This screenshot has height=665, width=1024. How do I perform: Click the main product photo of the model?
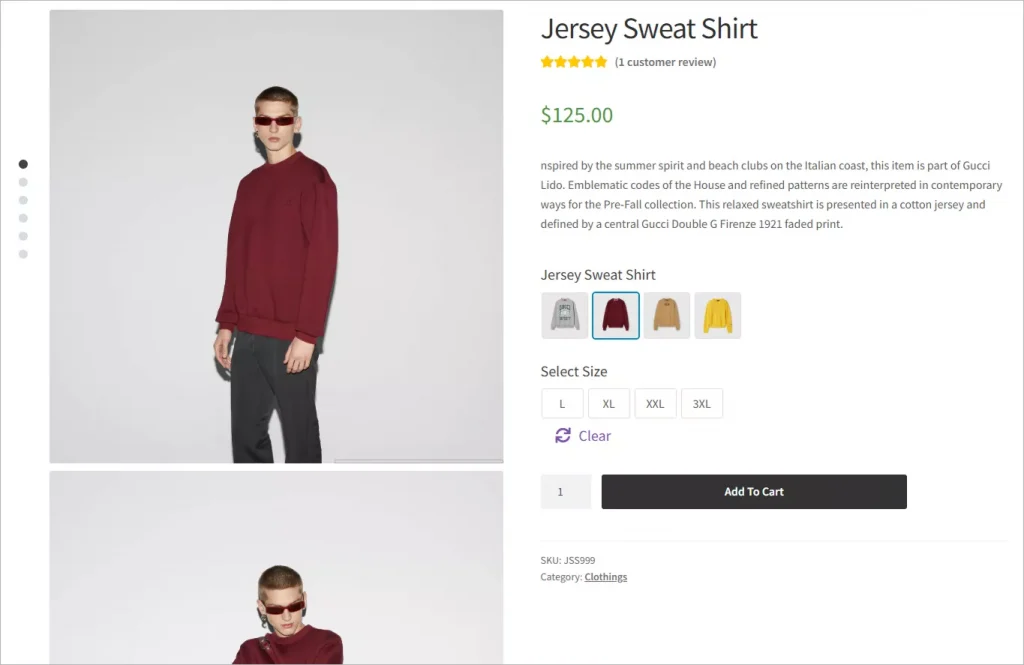[x=276, y=236]
